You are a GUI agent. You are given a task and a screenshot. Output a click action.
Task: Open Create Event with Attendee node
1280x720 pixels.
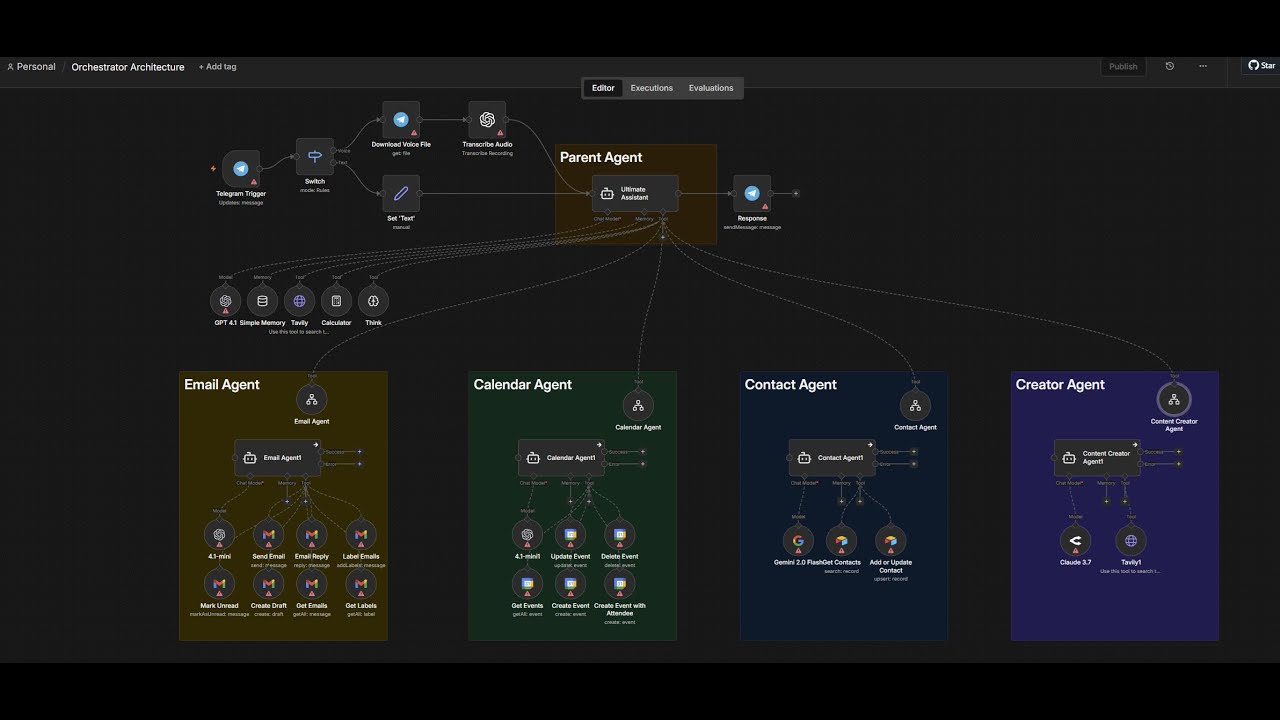point(619,584)
